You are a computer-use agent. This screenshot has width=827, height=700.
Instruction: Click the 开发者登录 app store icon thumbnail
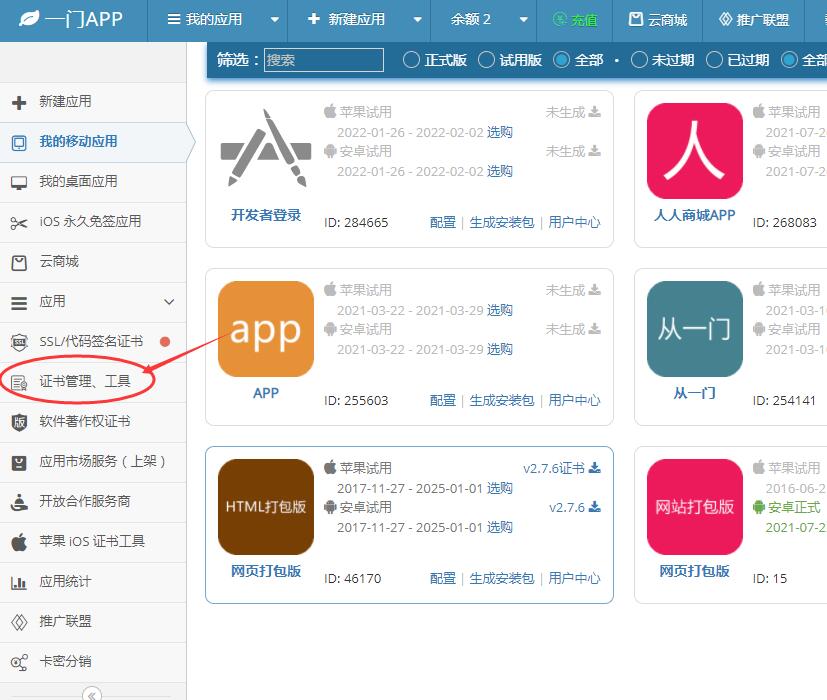[x=266, y=149]
